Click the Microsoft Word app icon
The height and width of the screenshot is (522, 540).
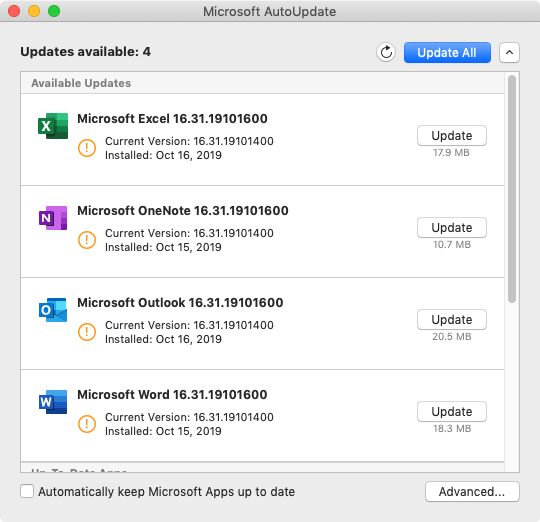53,401
